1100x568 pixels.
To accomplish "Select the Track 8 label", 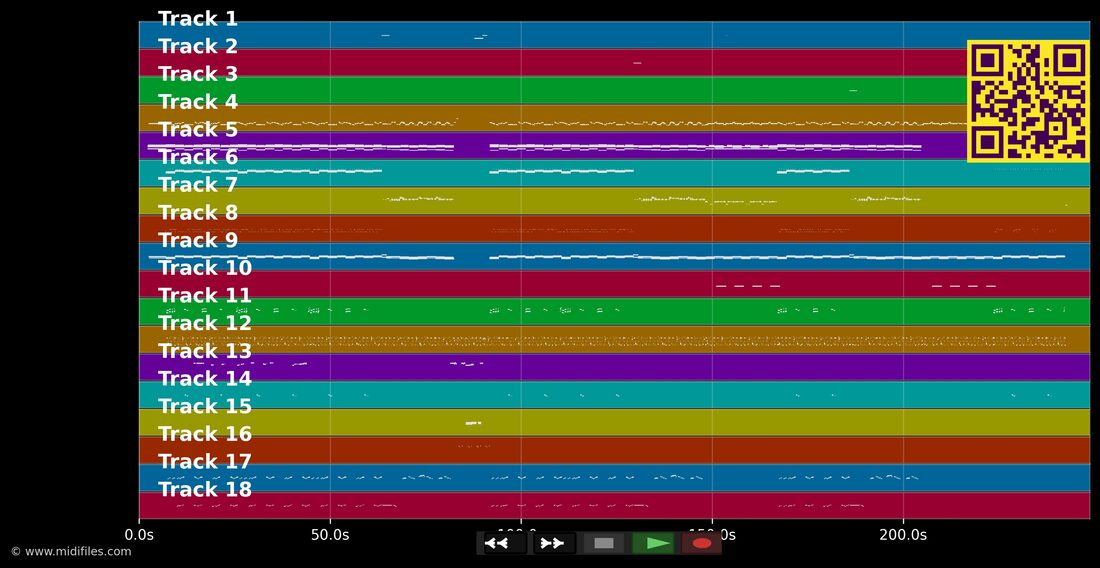I will click(198, 212).
